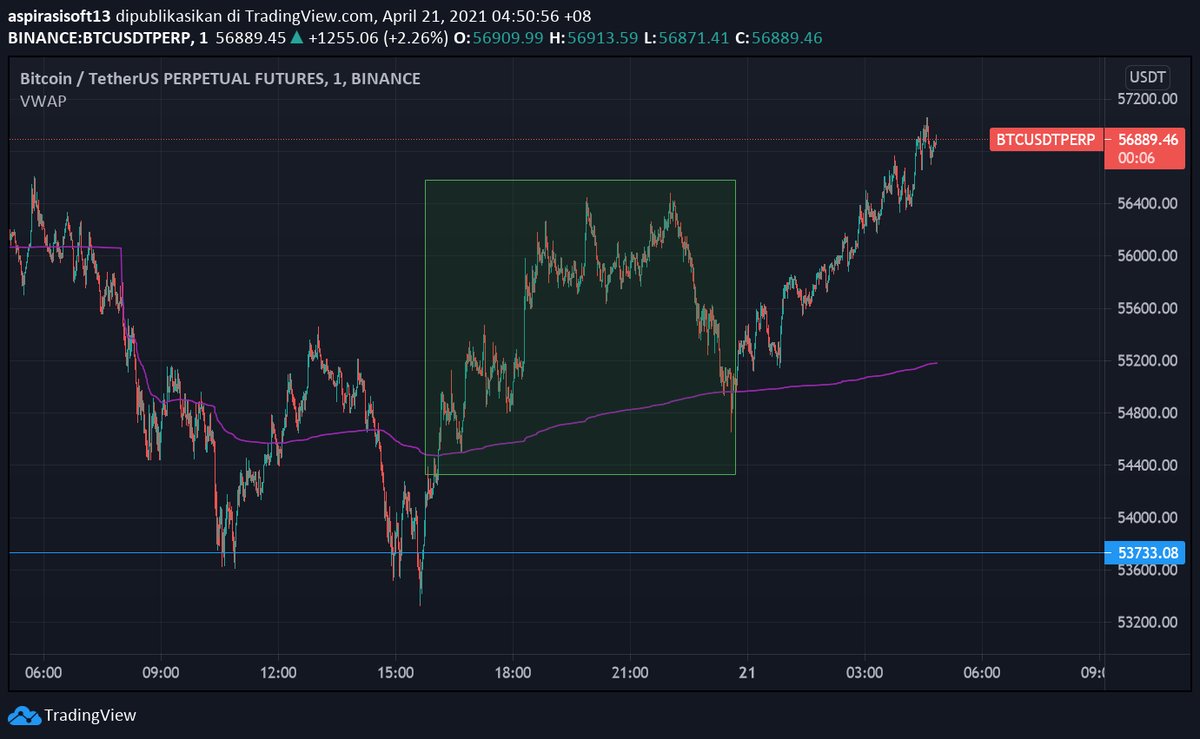Click the 53200.00 price axis label
Image resolution: width=1200 pixels, height=739 pixels.
point(1147,622)
